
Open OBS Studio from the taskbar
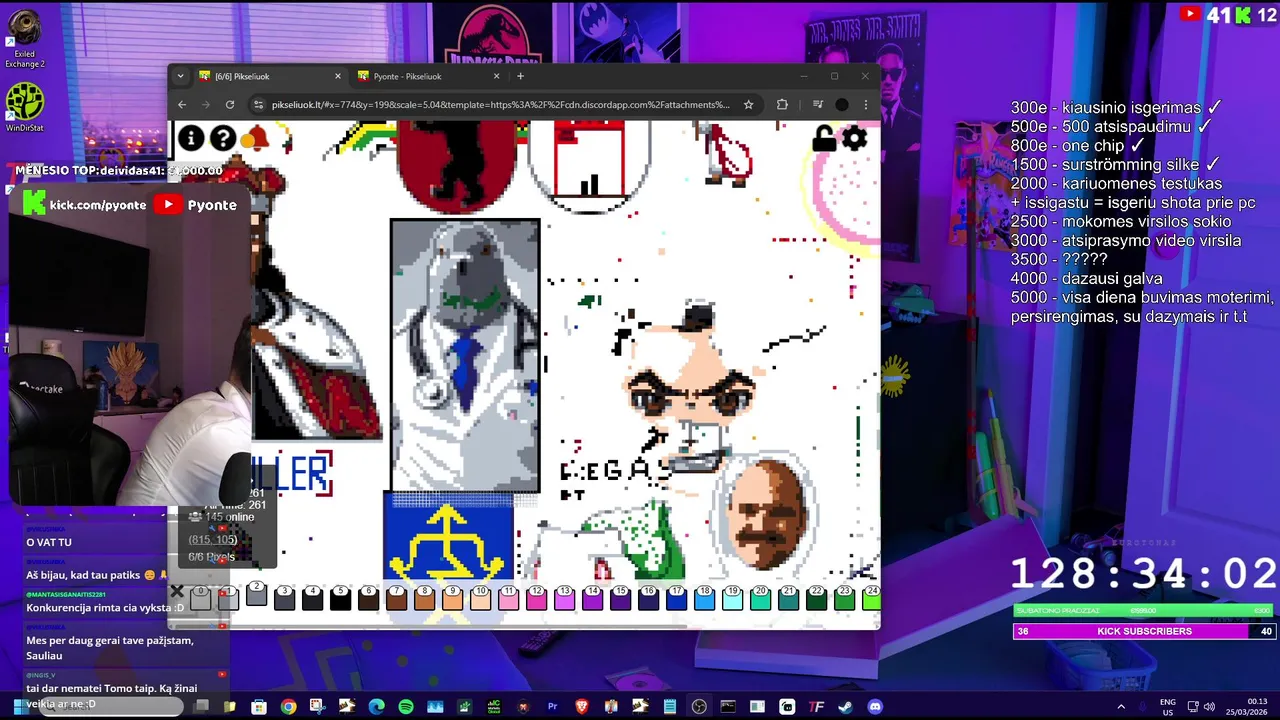699,707
